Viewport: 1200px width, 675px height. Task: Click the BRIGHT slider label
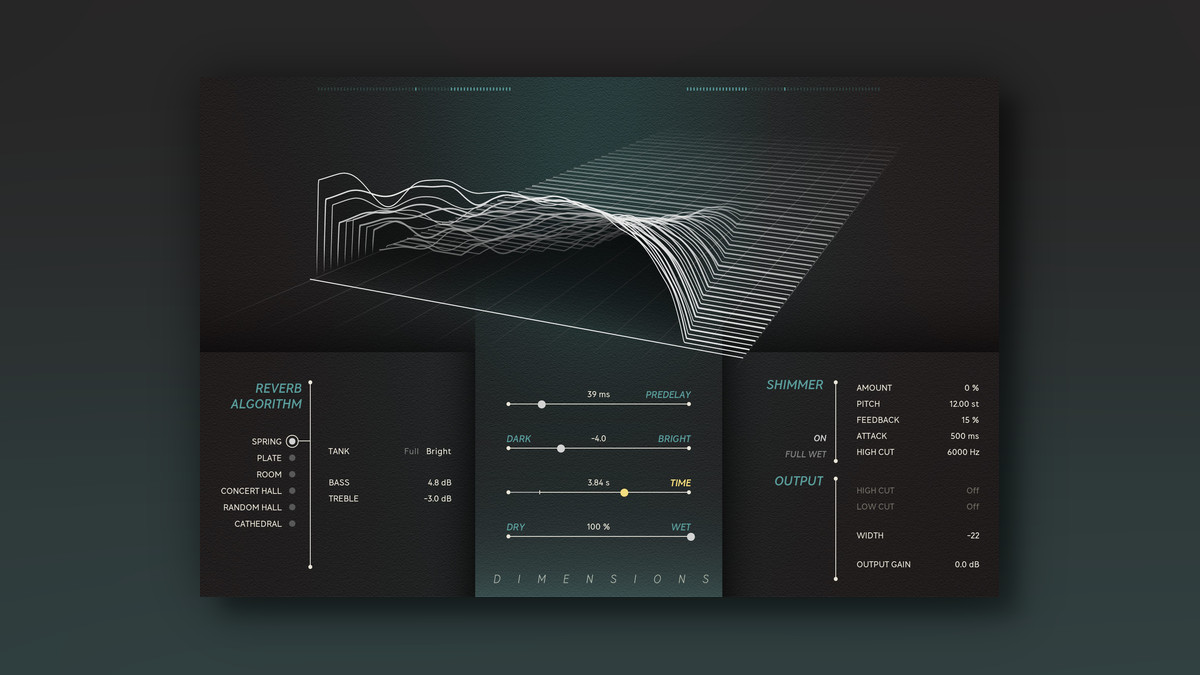[x=674, y=438]
